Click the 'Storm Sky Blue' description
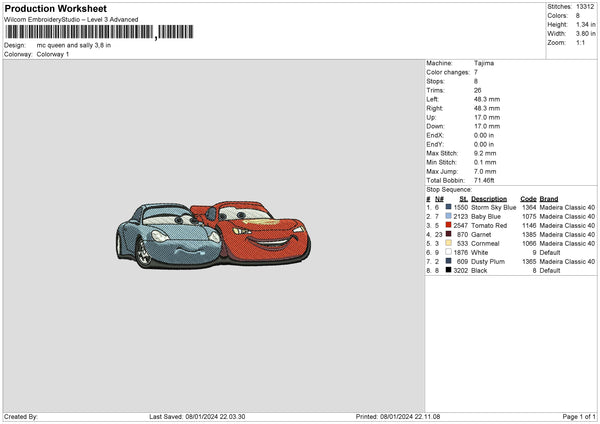The image size is (600, 424). [x=494, y=207]
